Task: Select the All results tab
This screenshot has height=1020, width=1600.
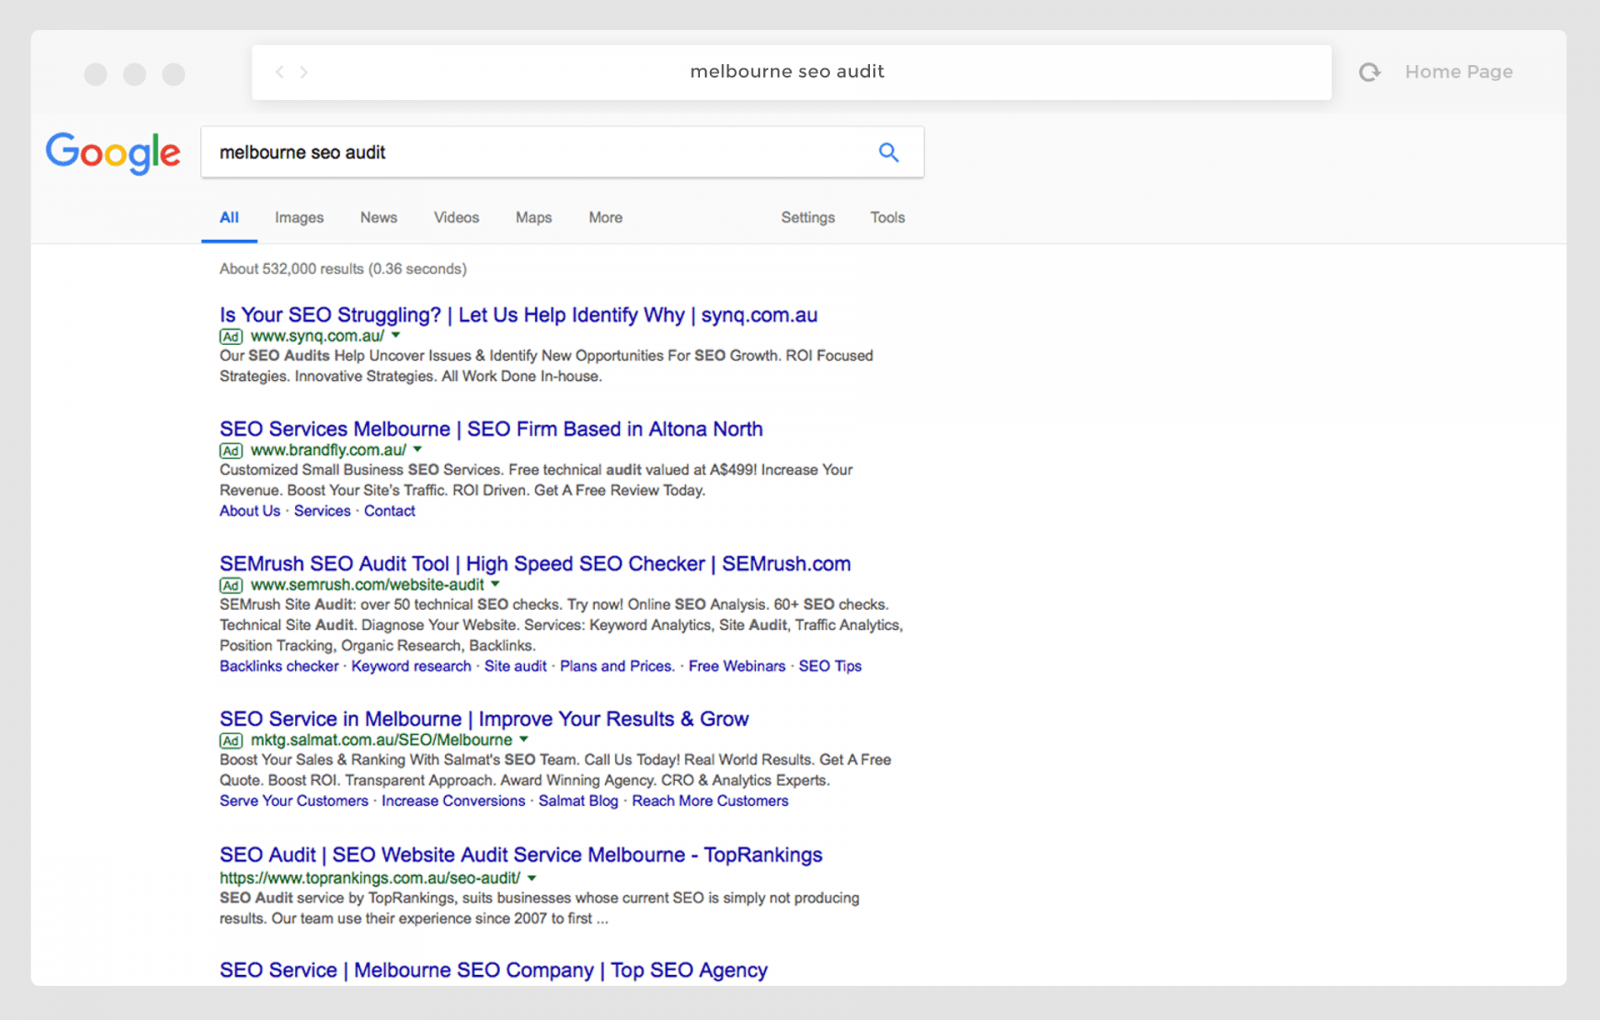Action: coord(229,218)
